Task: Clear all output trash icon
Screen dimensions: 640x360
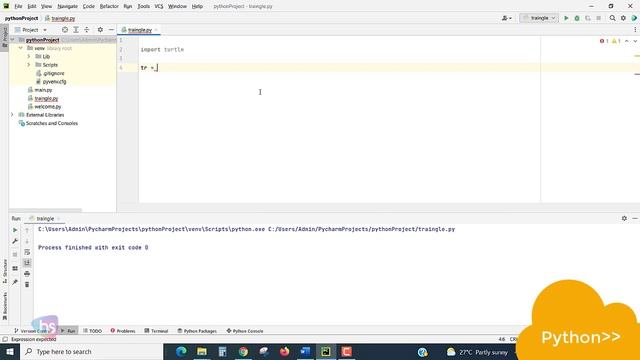Action: [x=27, y=284]
